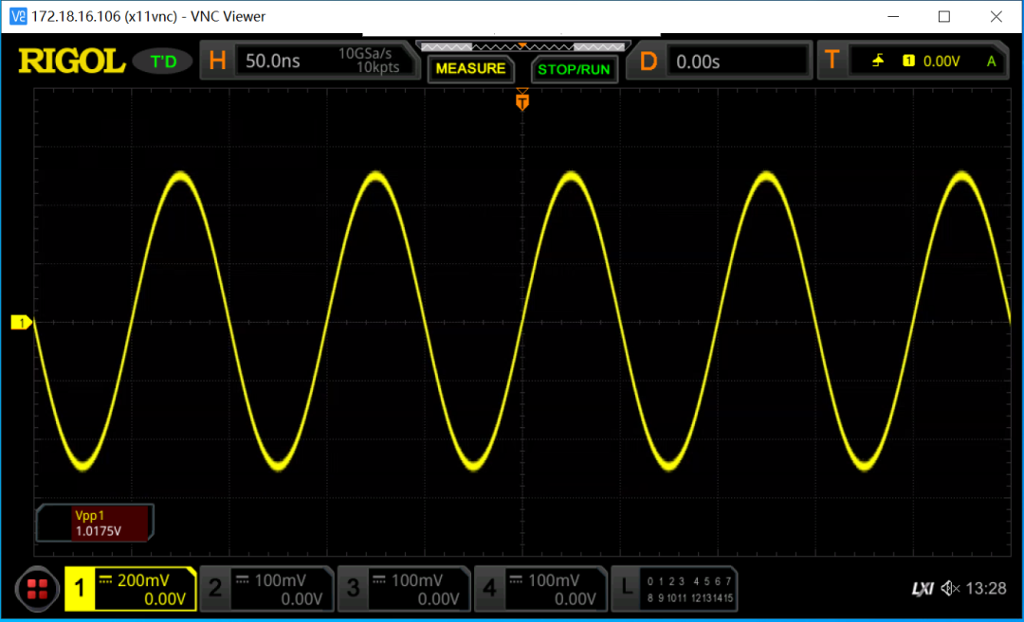Toggle channel 1 at 200mV
The height and width of the screenshot is (622, 1024).
tap(130, 589)
